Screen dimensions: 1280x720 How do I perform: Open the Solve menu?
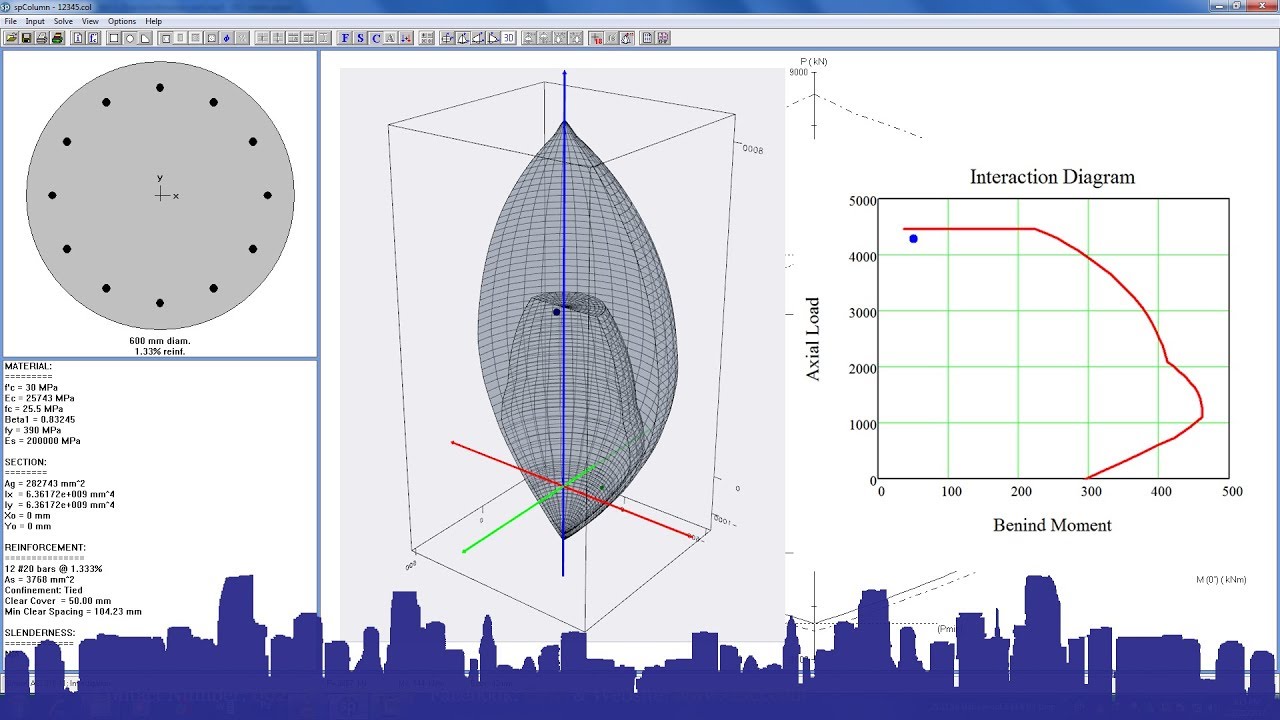point(63,20)
